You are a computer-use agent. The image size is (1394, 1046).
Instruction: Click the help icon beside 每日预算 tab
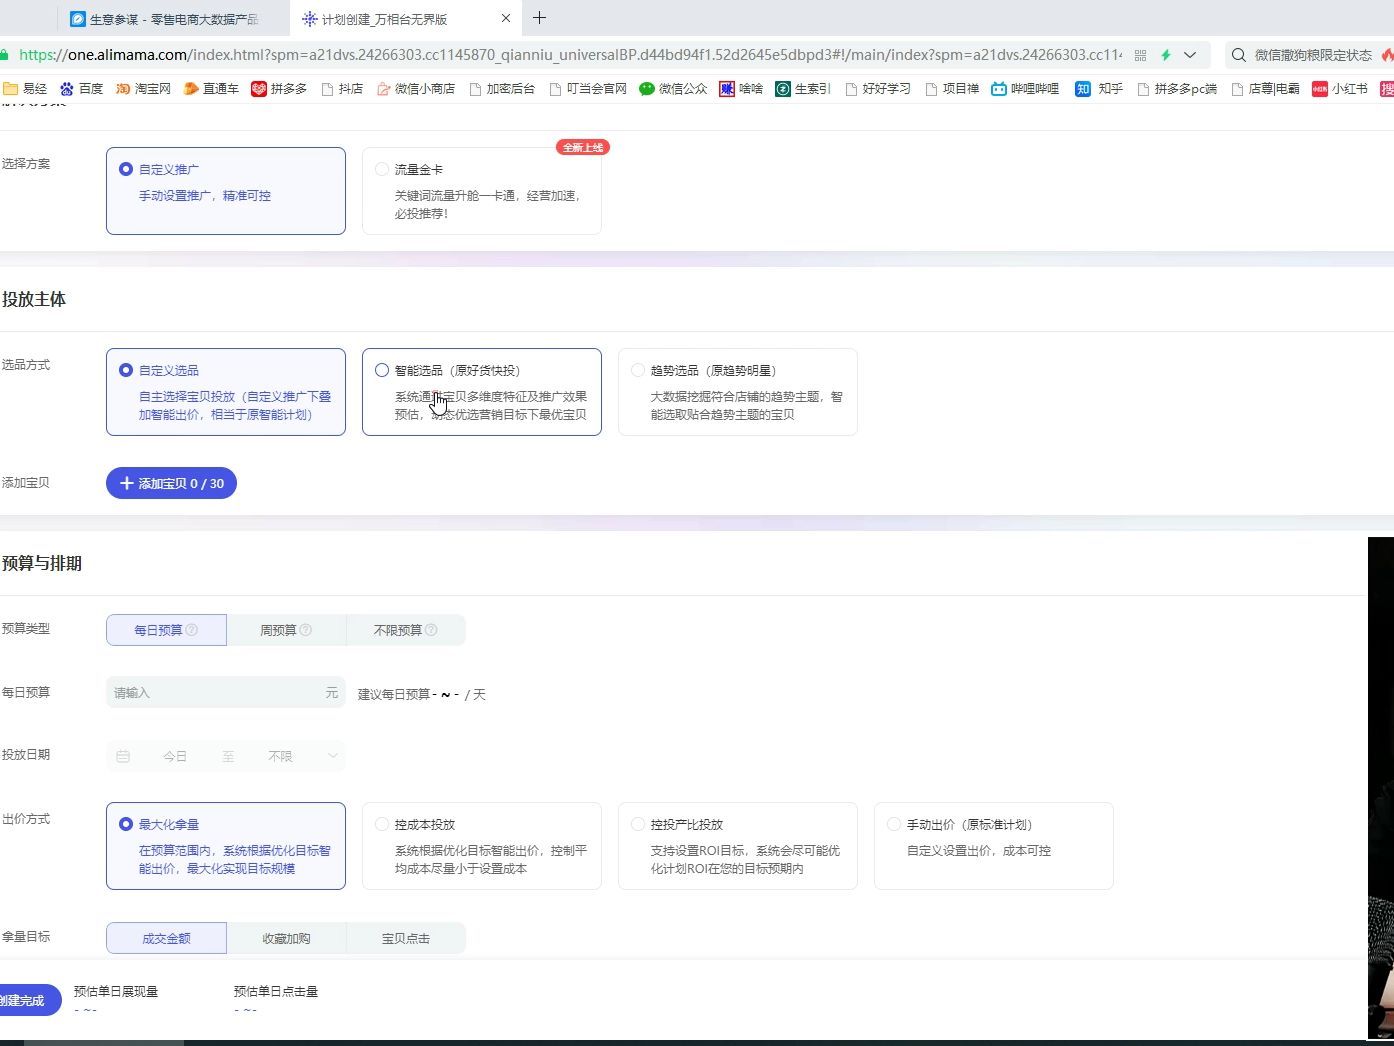pyautogui.click(x=192, y=630)
